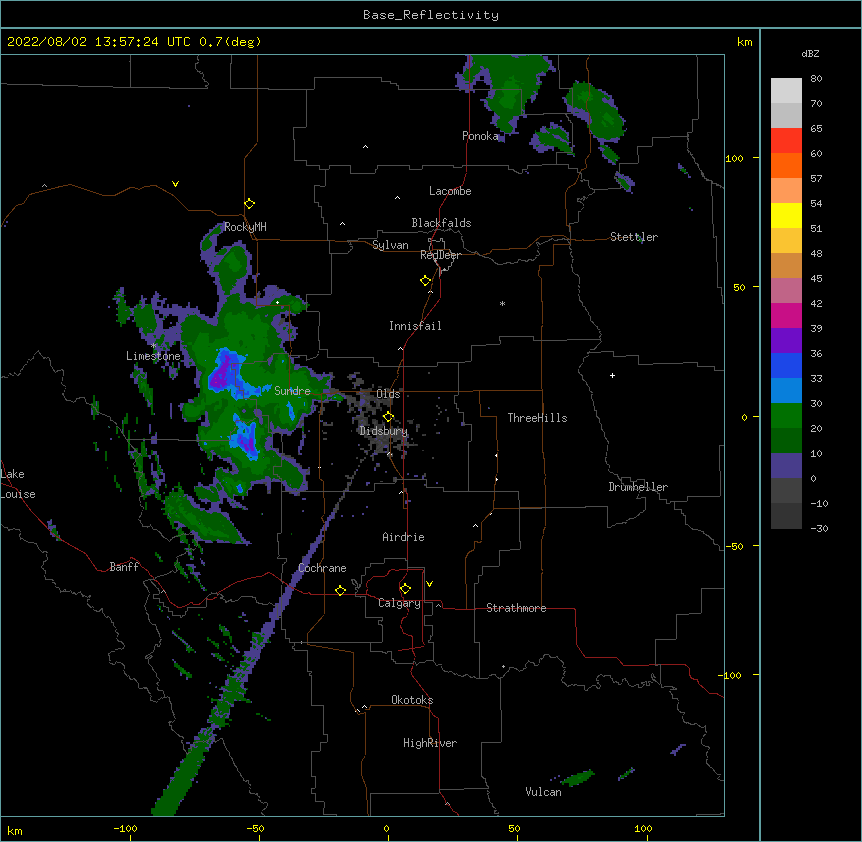
Task: Click the km unit label at bottom left
Action: (15, 830)
